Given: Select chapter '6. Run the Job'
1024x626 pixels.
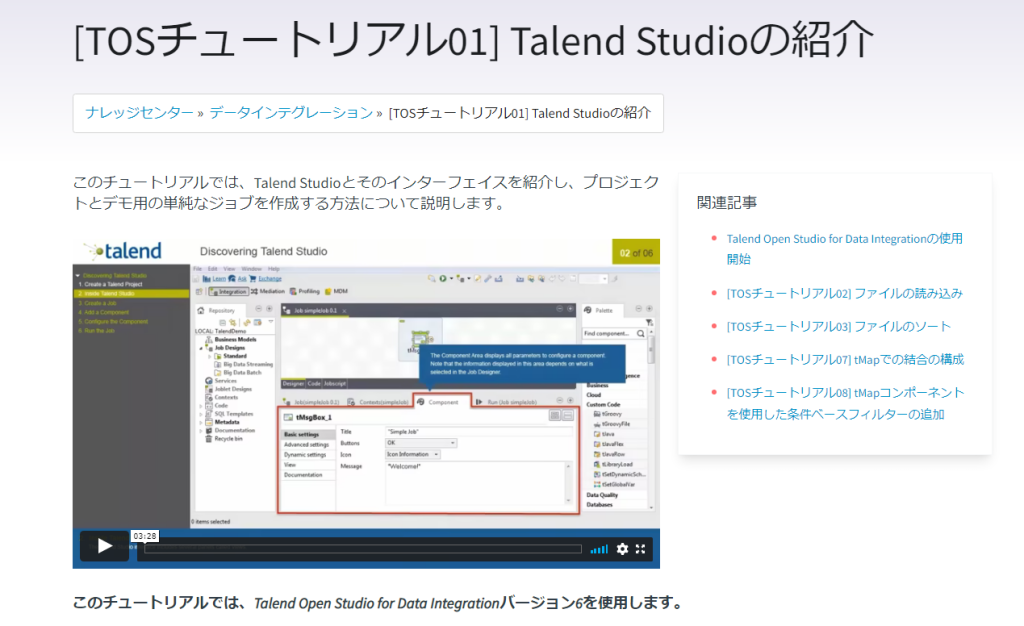Looking at the screenshot, I should 96,330.
